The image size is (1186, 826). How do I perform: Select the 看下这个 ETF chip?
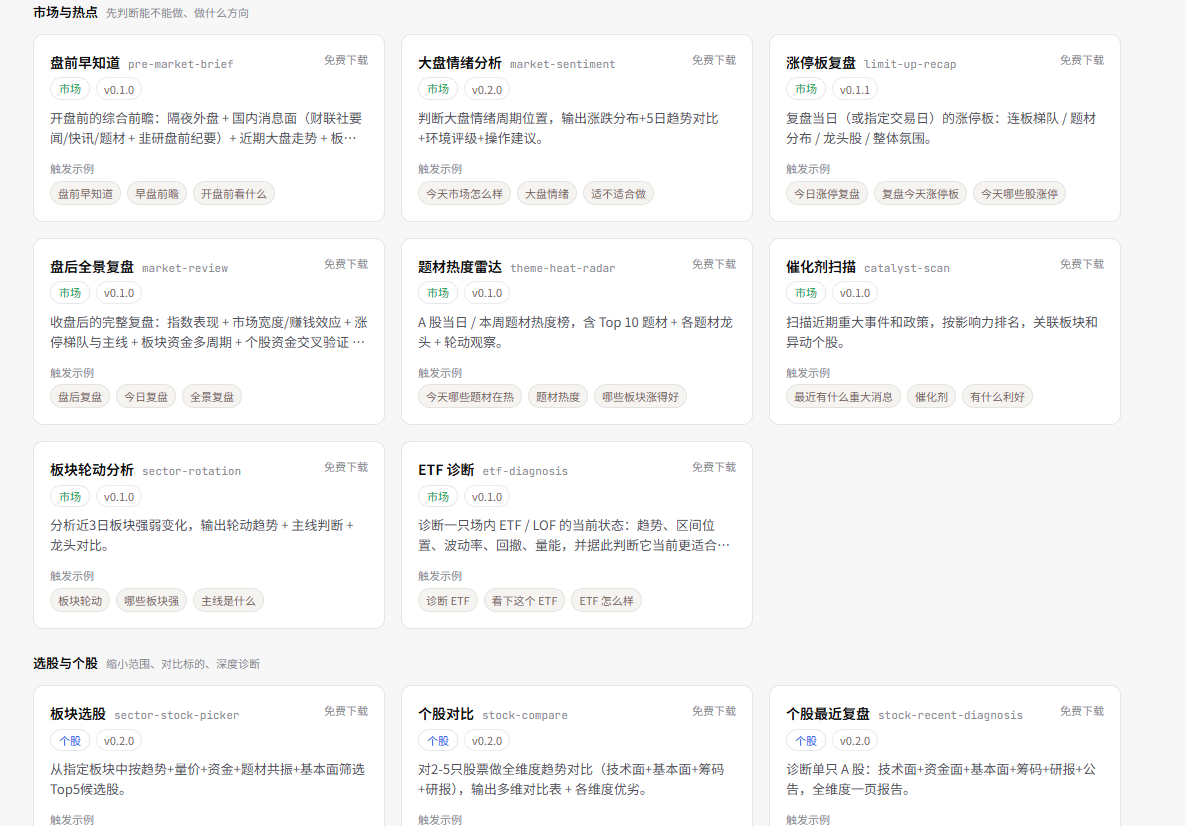click(524, 601)
